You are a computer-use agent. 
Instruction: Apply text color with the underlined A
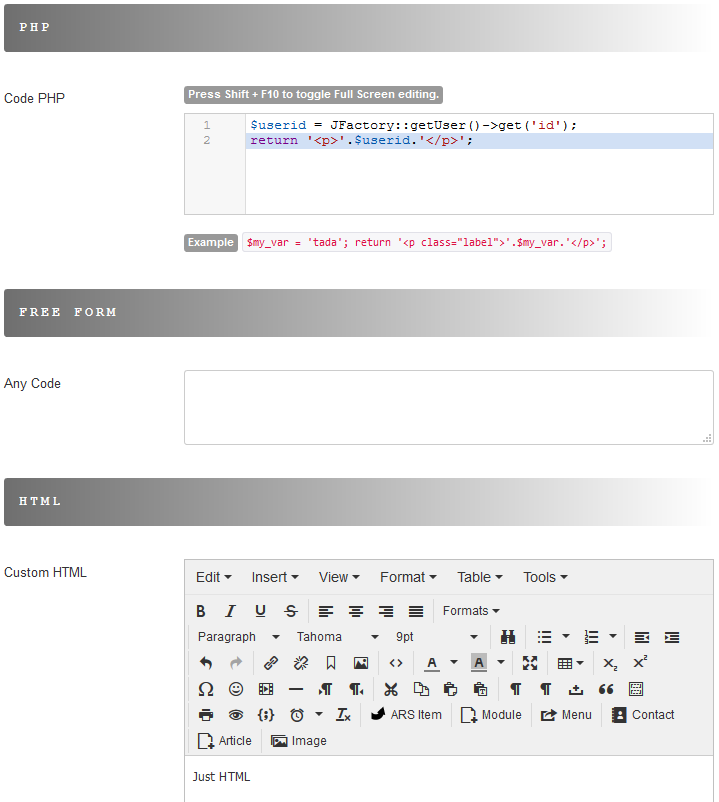tap(432, 663)
